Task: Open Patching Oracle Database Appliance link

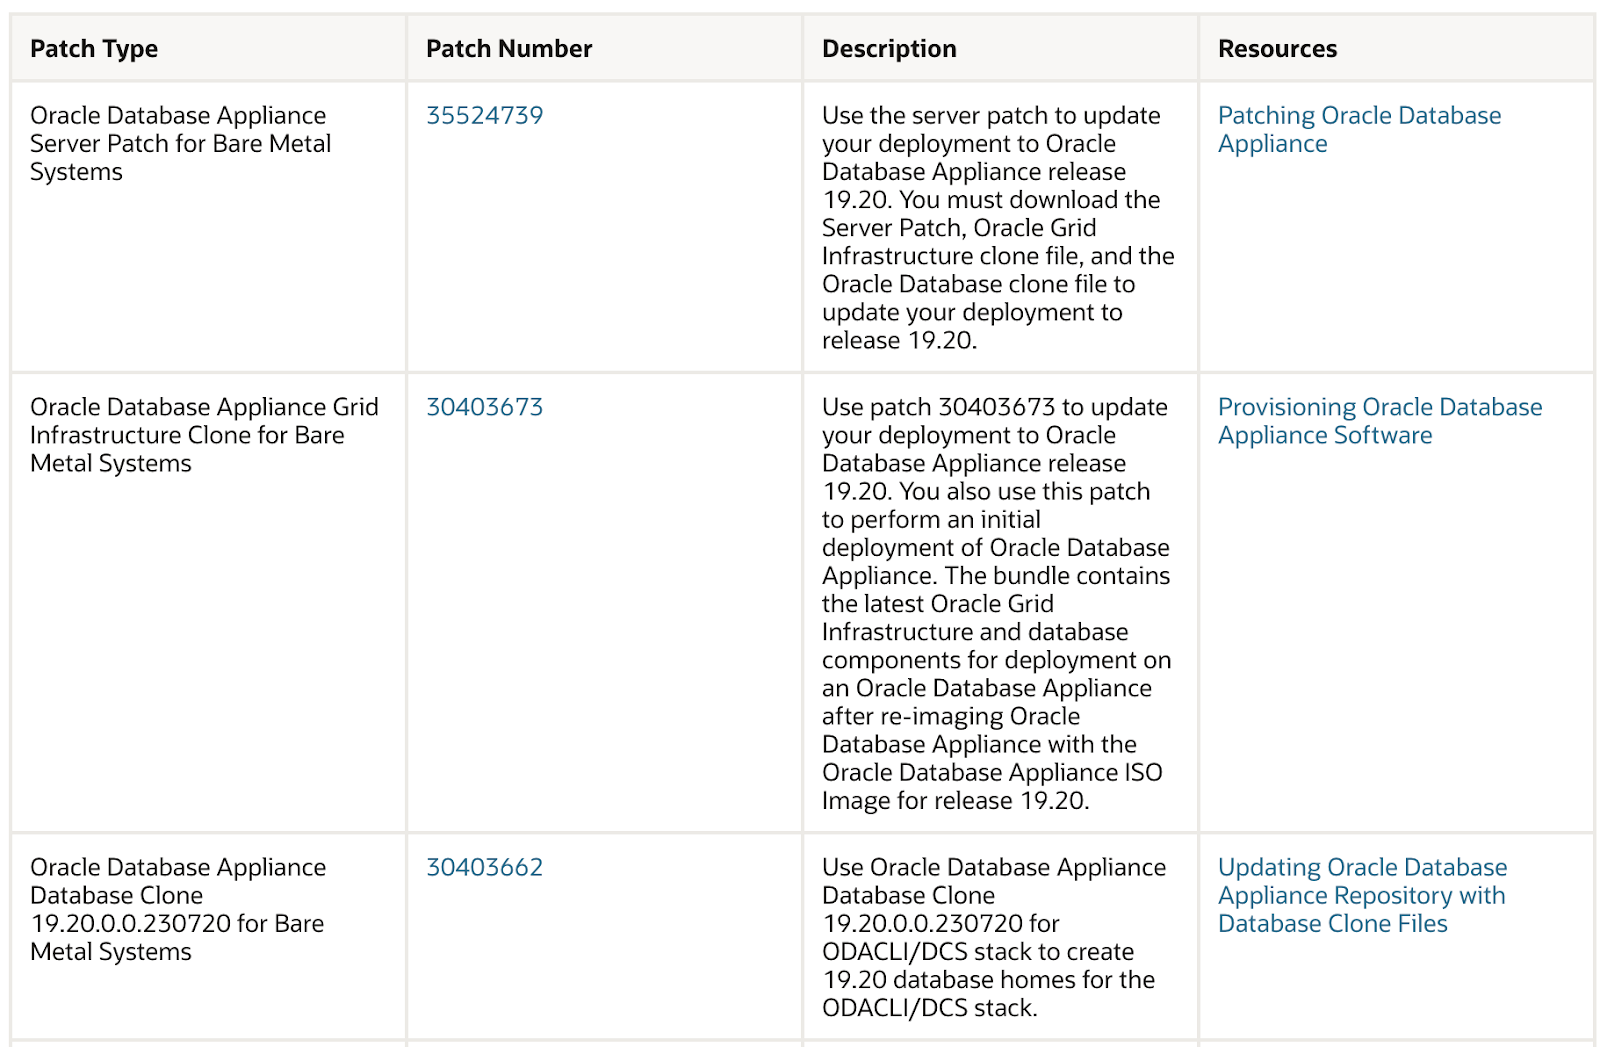Action: point(1358,130)
